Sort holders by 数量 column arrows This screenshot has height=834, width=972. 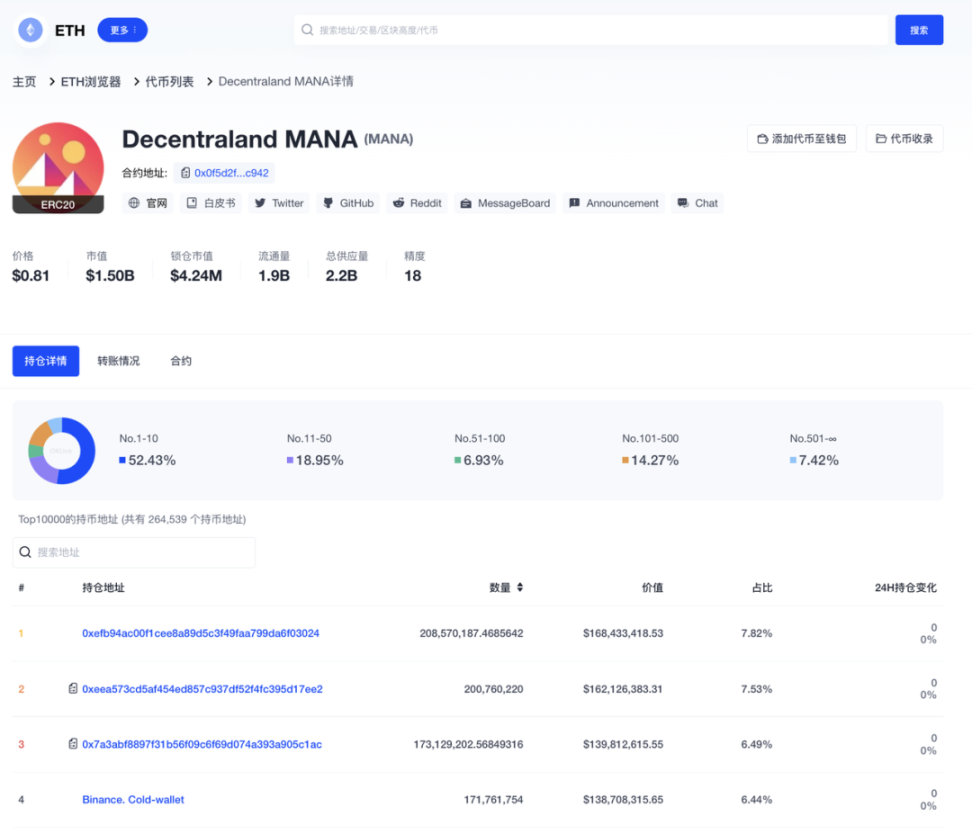coord(520,588)
